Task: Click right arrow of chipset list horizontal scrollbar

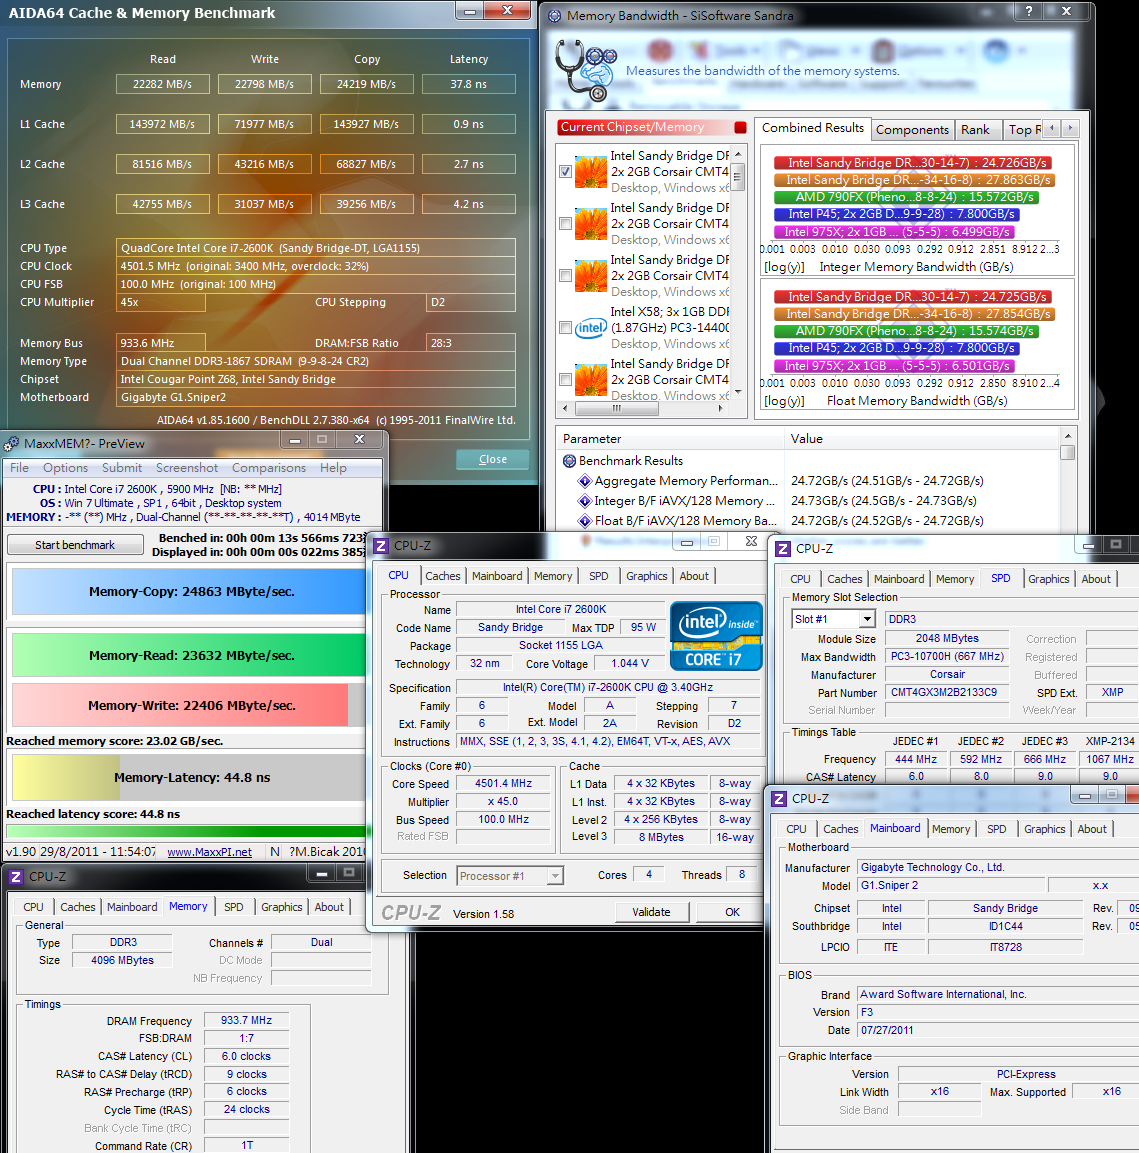Action: (721, 408)
